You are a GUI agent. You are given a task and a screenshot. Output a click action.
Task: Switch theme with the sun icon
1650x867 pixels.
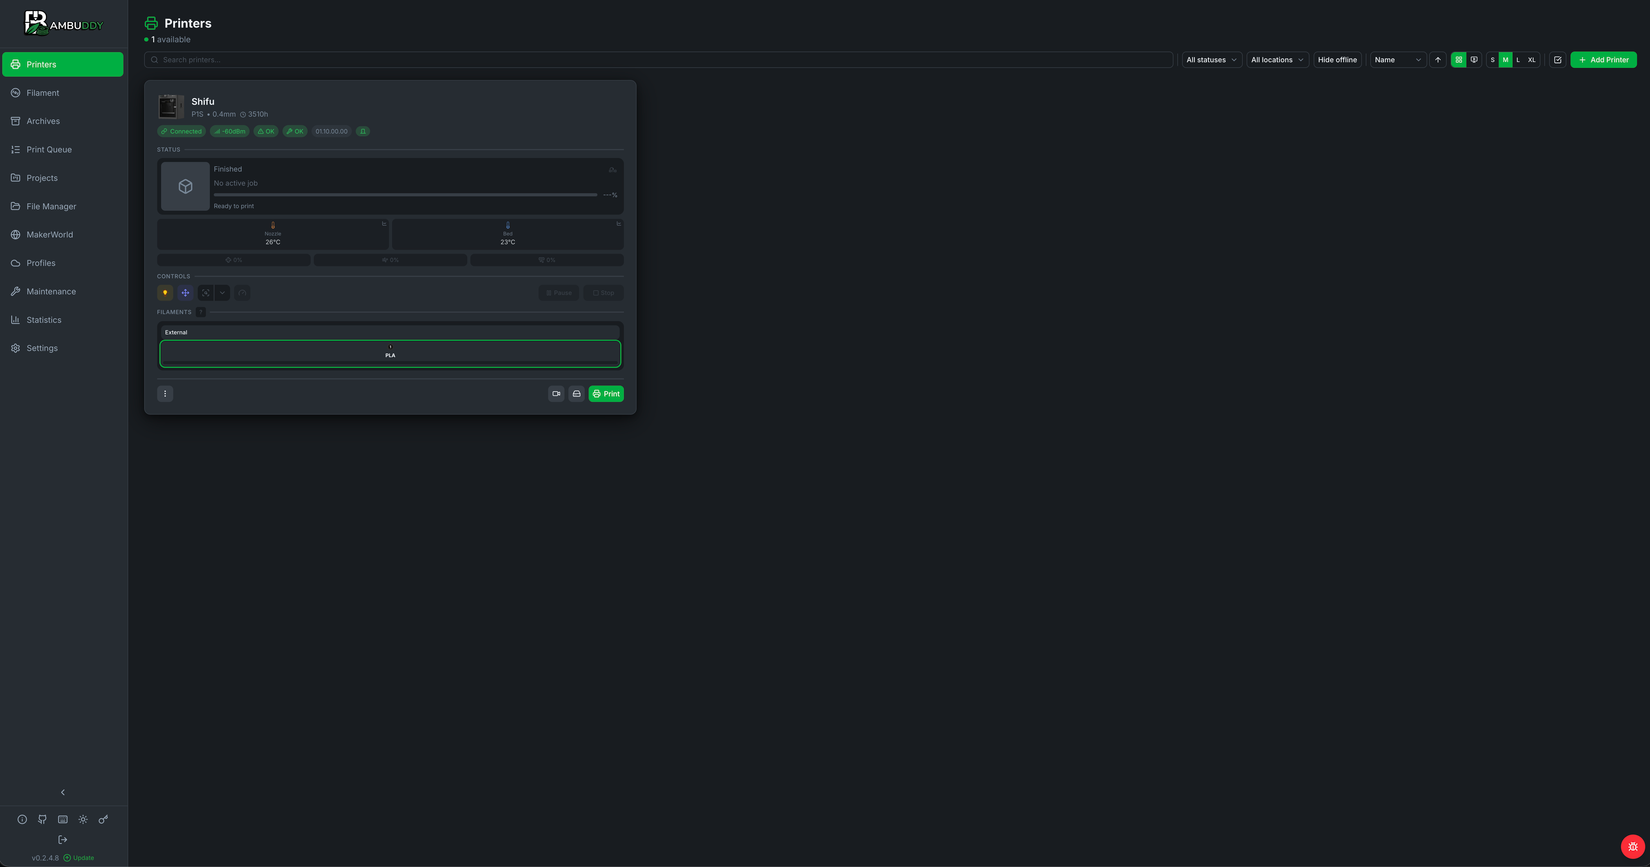click(83, 819)
